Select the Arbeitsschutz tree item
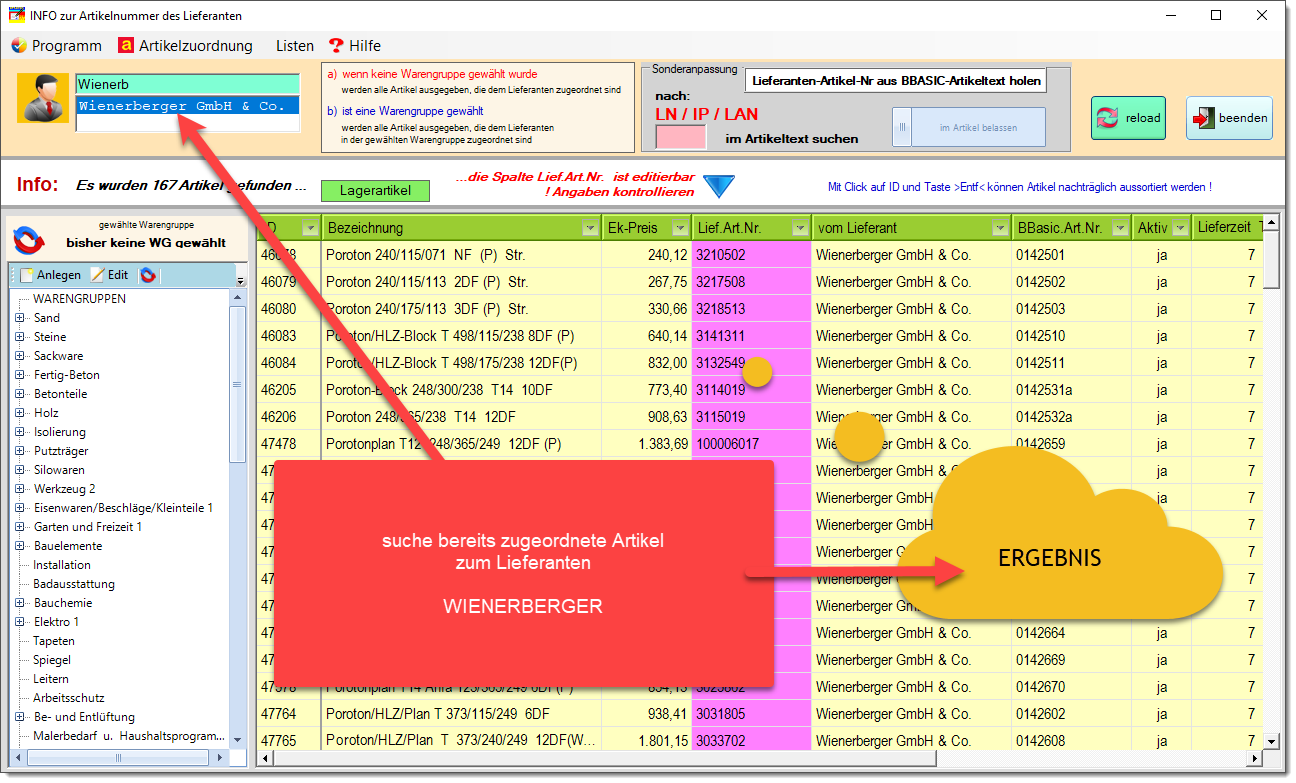Viewport: 1296px width, 783px height. point(69,698)
